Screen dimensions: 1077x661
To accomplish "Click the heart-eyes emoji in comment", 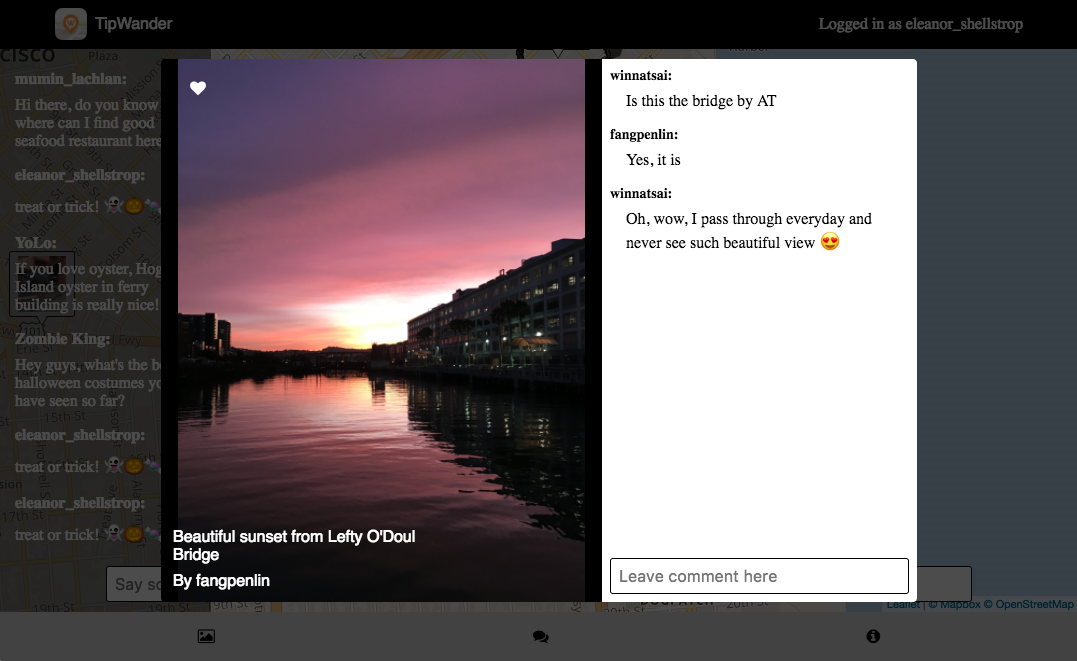I will point(830,242).
